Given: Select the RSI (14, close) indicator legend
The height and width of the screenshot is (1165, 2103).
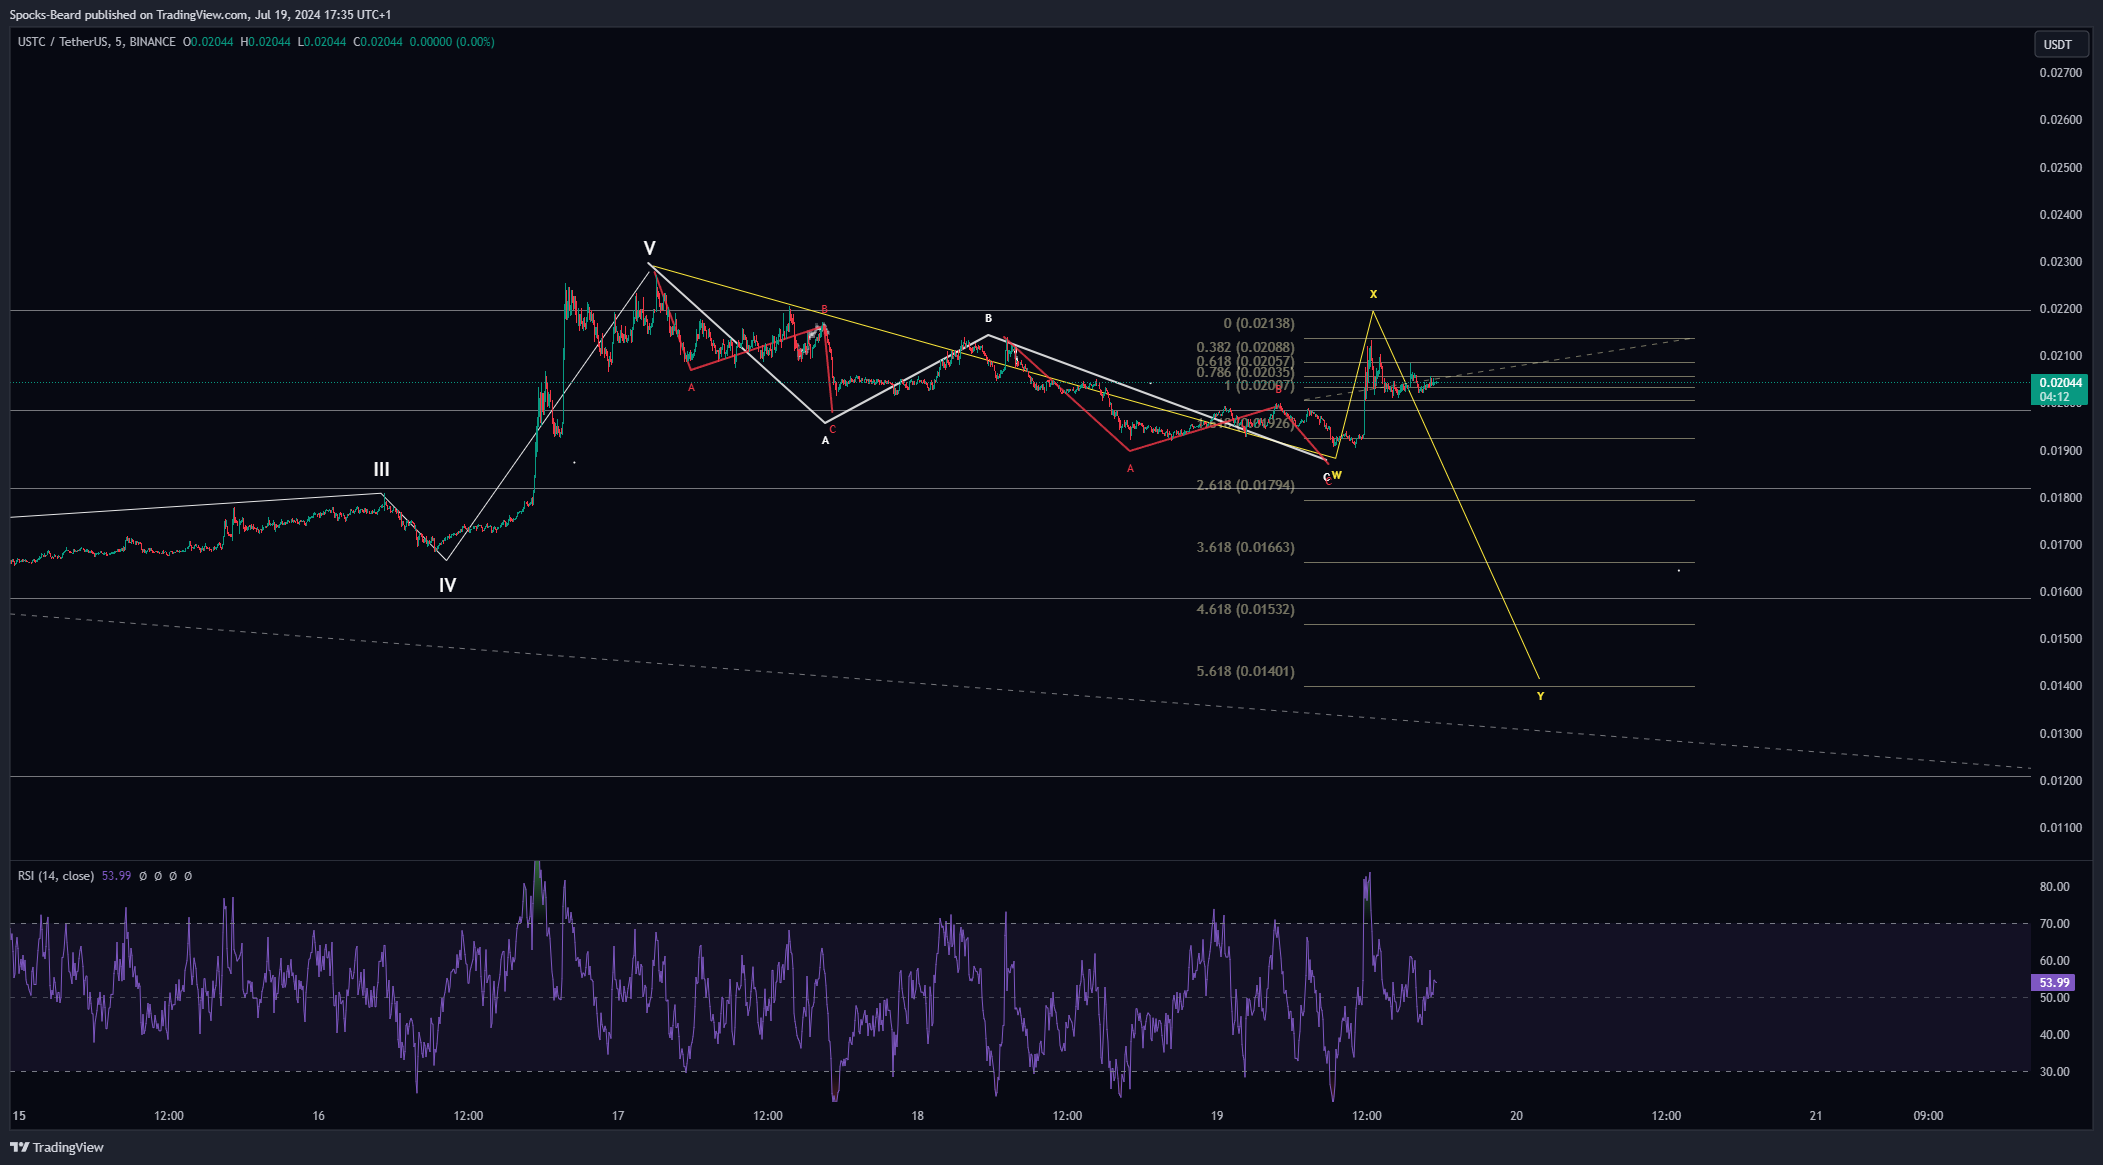Looking at the screenshot, I should [56, 876].
